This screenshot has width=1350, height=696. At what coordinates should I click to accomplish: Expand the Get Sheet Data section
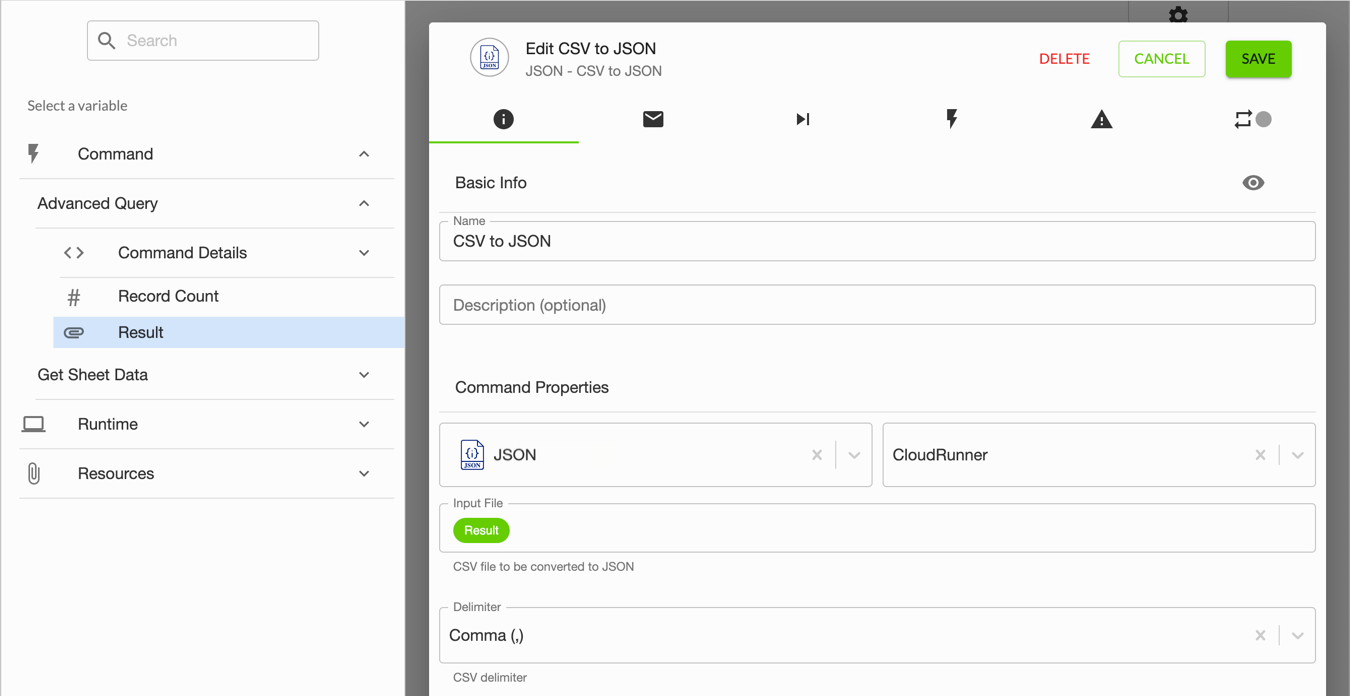click(x=364, y=375)
